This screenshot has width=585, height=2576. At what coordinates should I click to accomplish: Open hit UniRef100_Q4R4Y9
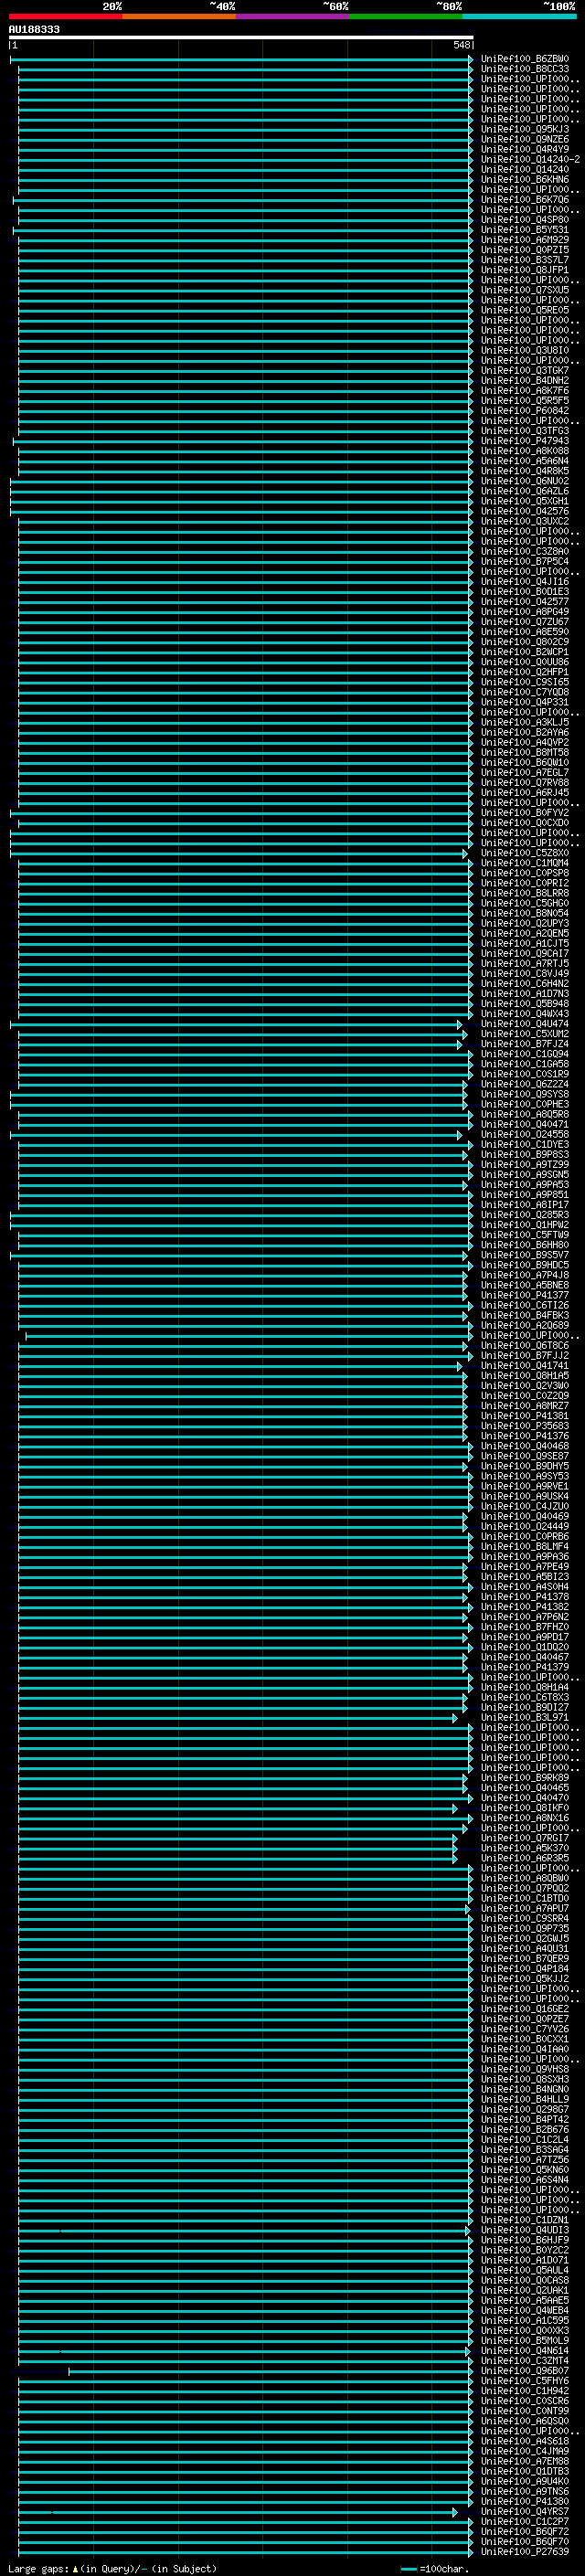pyautogui.click(x=524, y=149)
